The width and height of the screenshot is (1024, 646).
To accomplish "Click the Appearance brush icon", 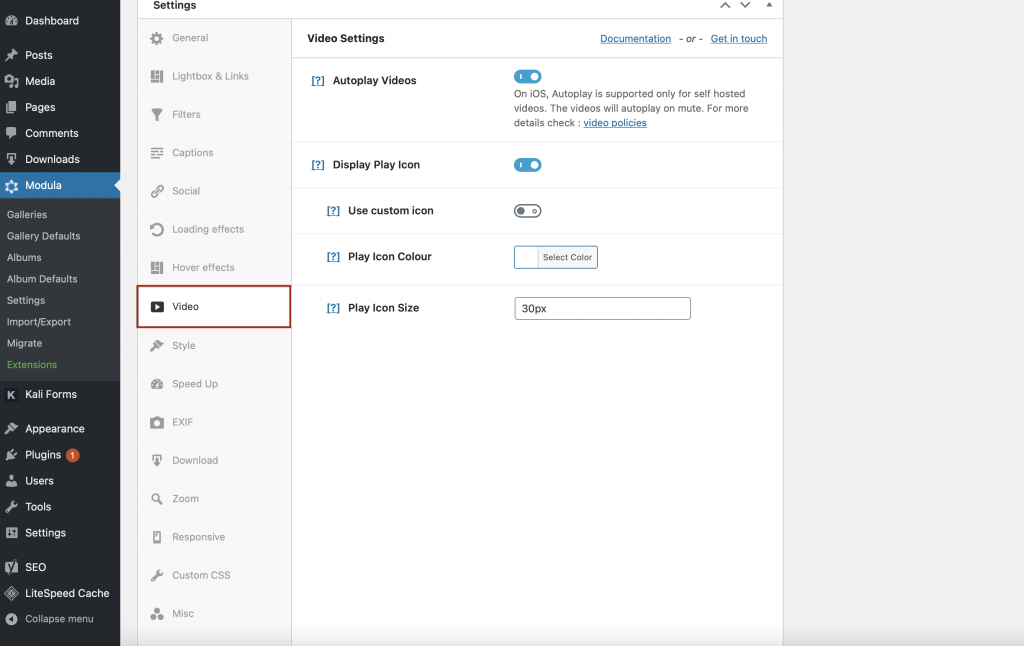I will (x=11, y=428).
